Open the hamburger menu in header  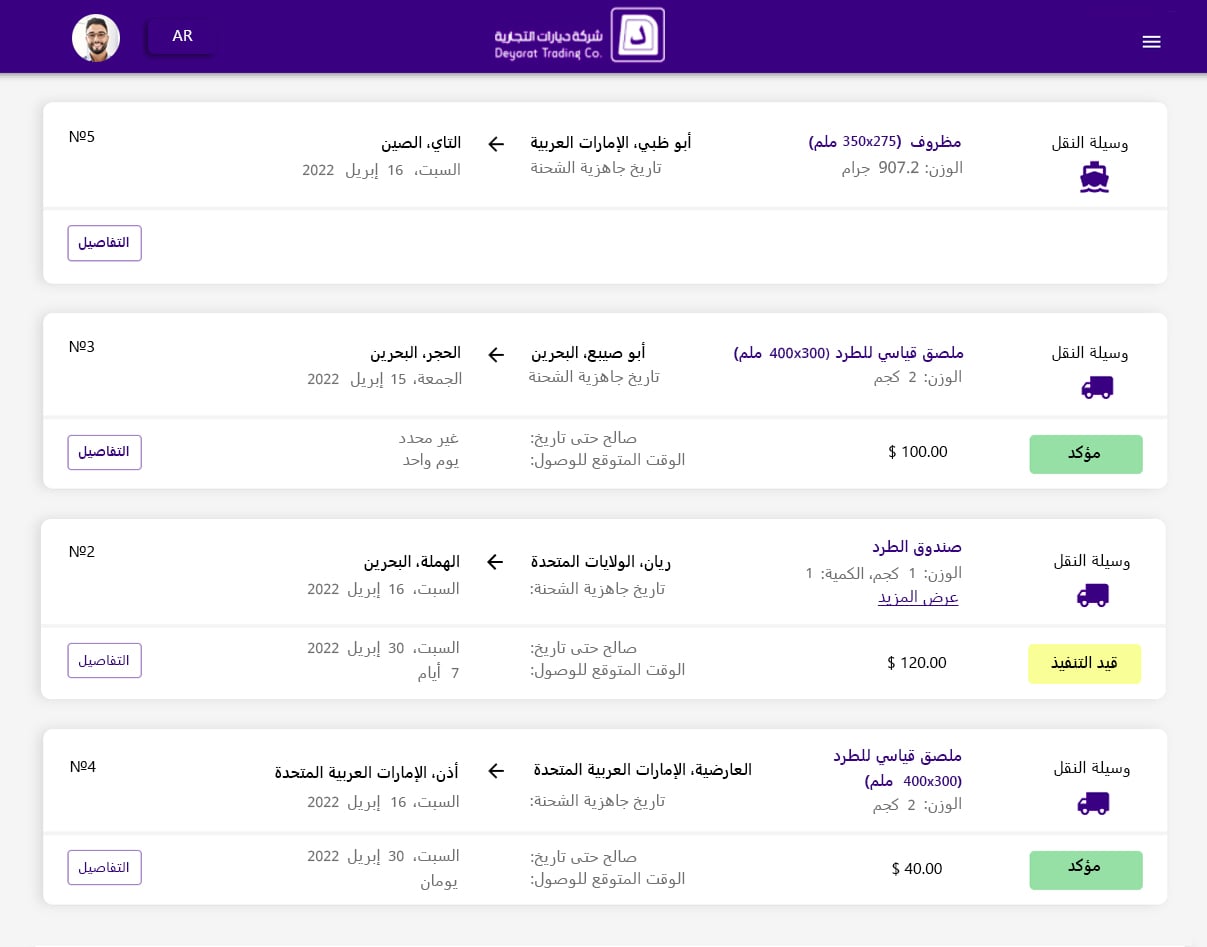1151,41
